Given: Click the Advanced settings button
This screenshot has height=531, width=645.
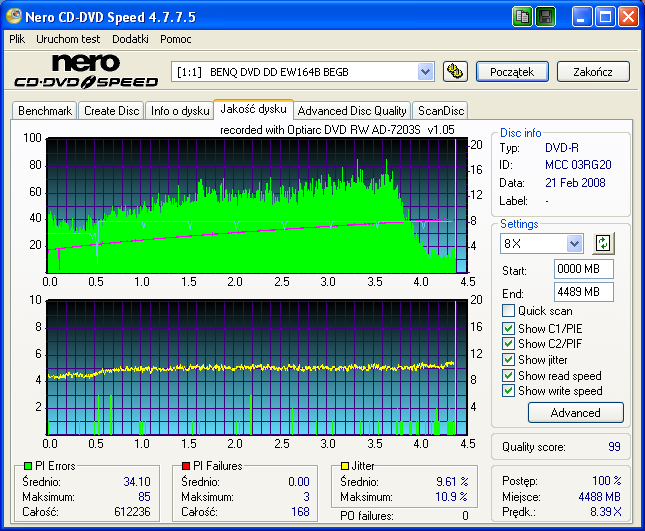Looking at the screenshot, I should (575, 413).
